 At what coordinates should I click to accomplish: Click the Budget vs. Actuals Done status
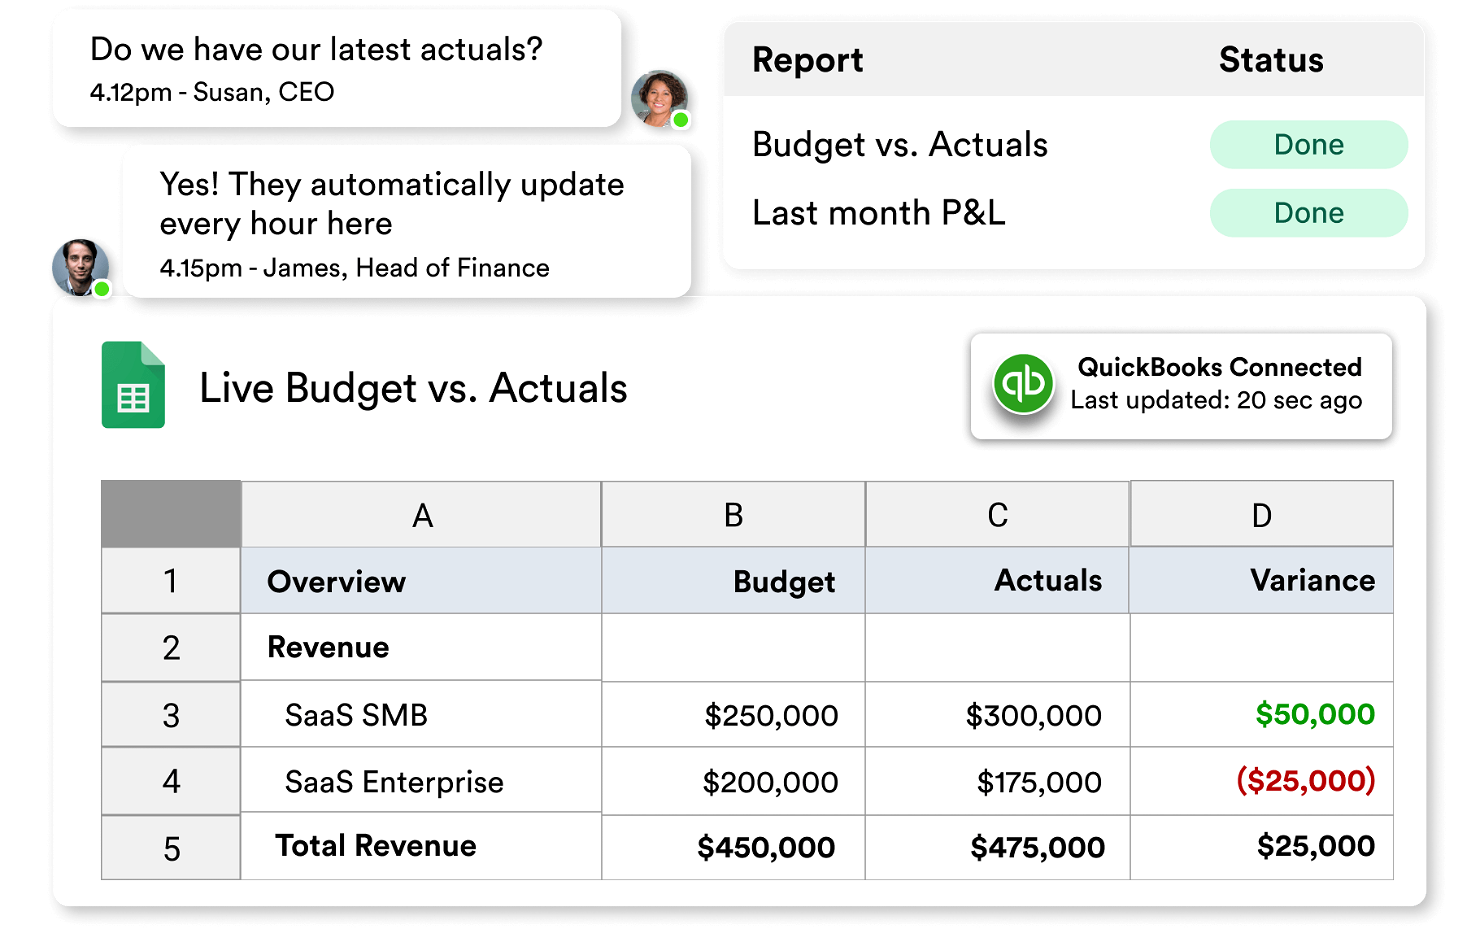tap(1308, 145)
